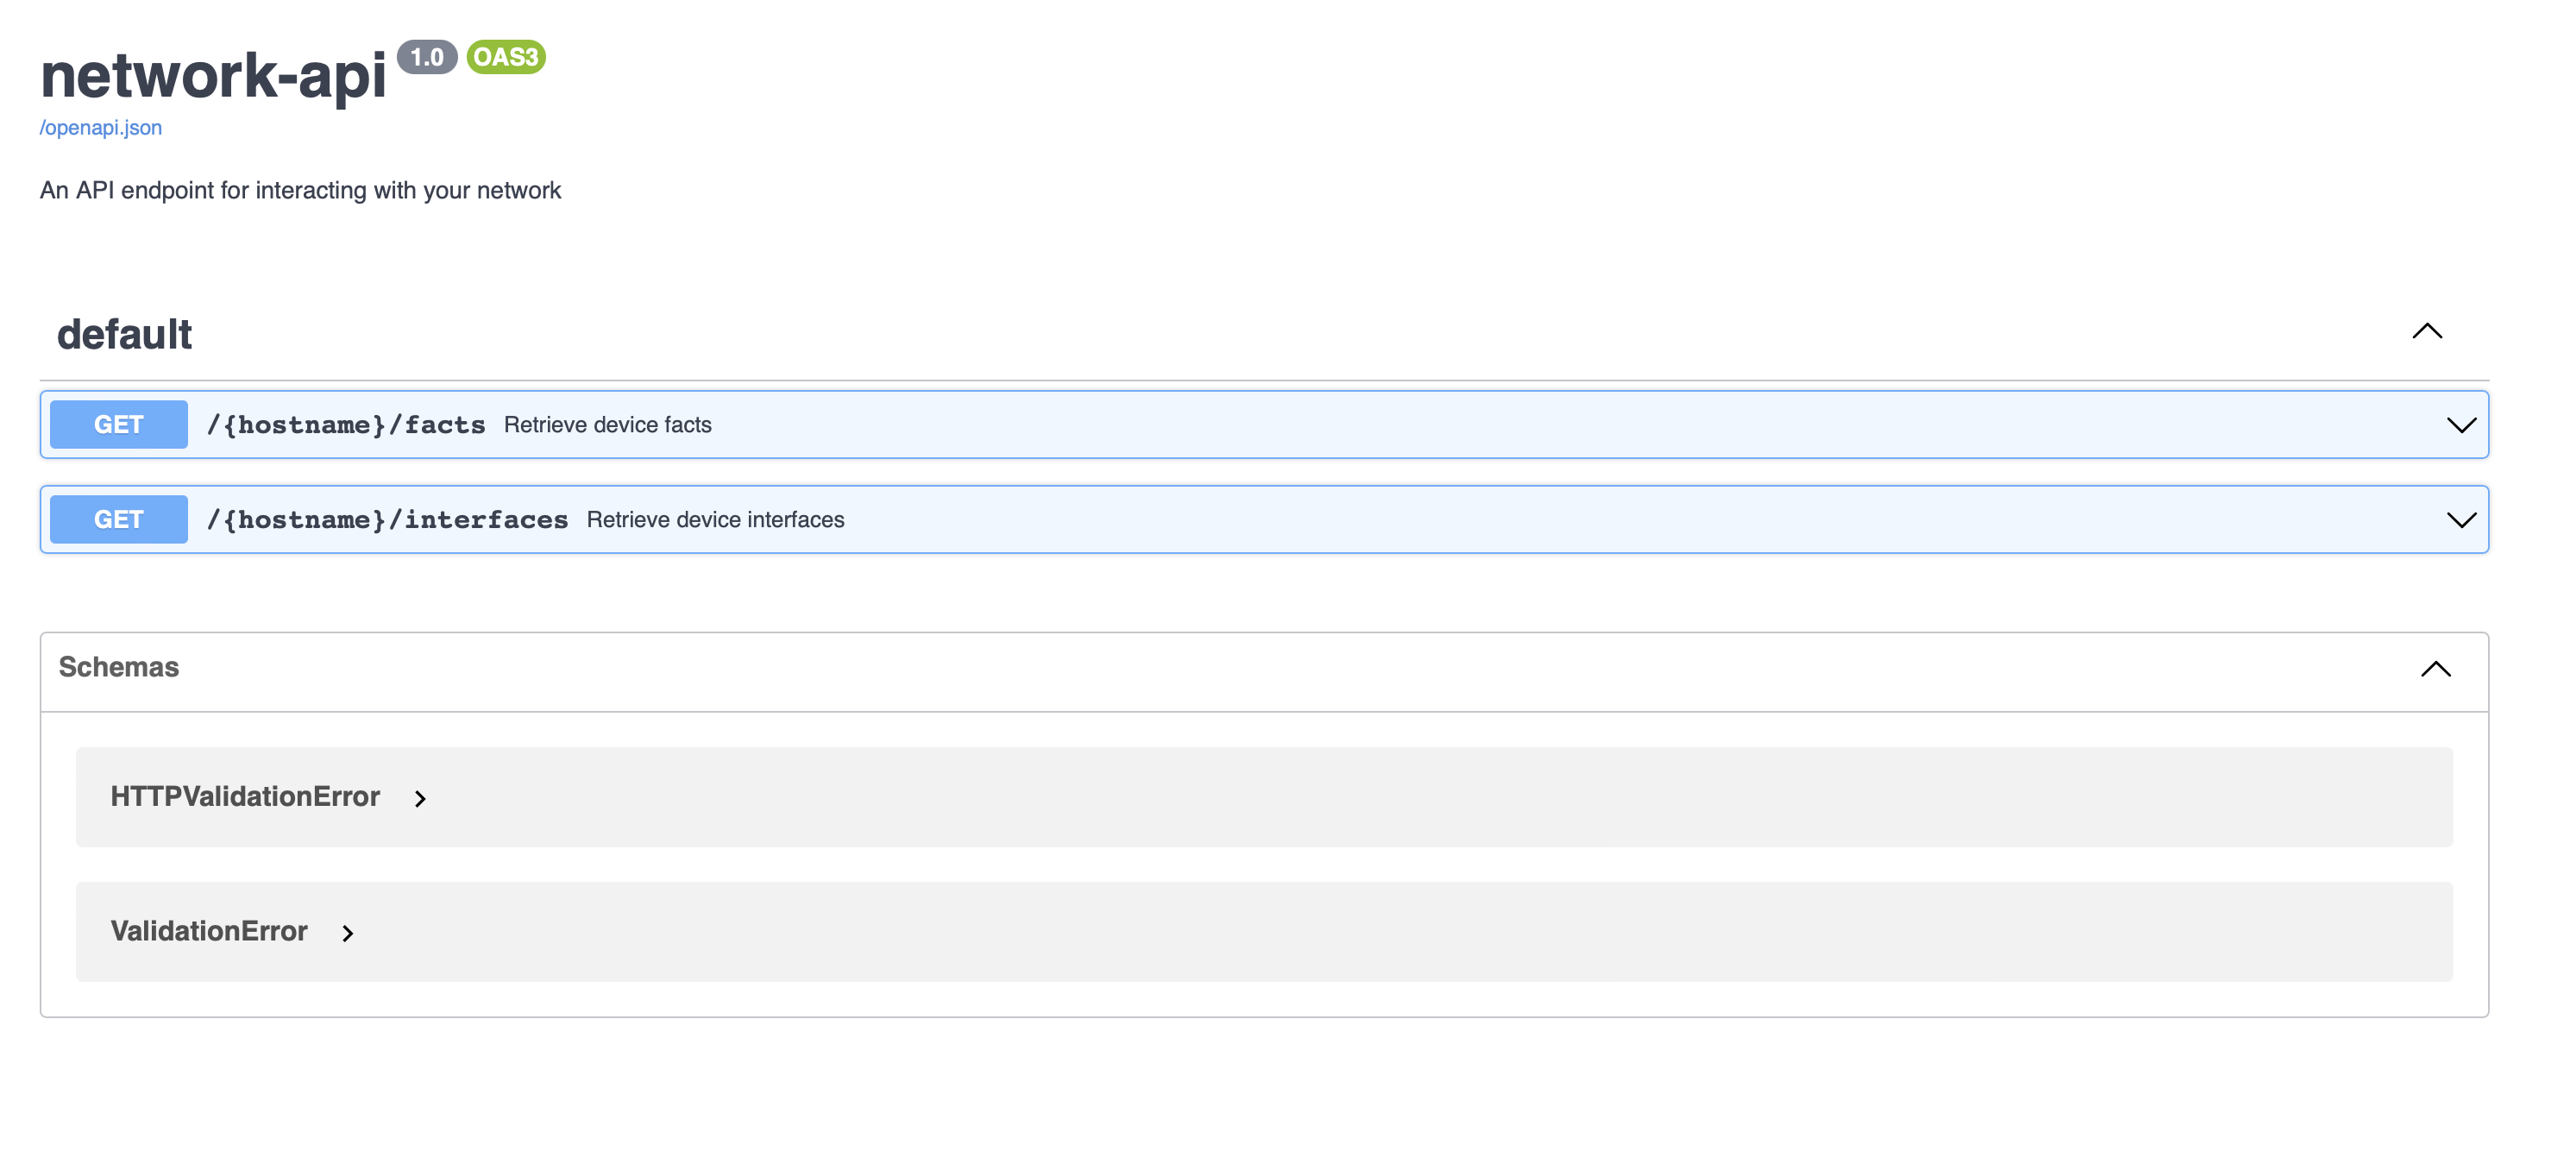Expand HTTPValidationError schema arrow
Screen dimensions: 2576x1170
[x=420, y=799]
